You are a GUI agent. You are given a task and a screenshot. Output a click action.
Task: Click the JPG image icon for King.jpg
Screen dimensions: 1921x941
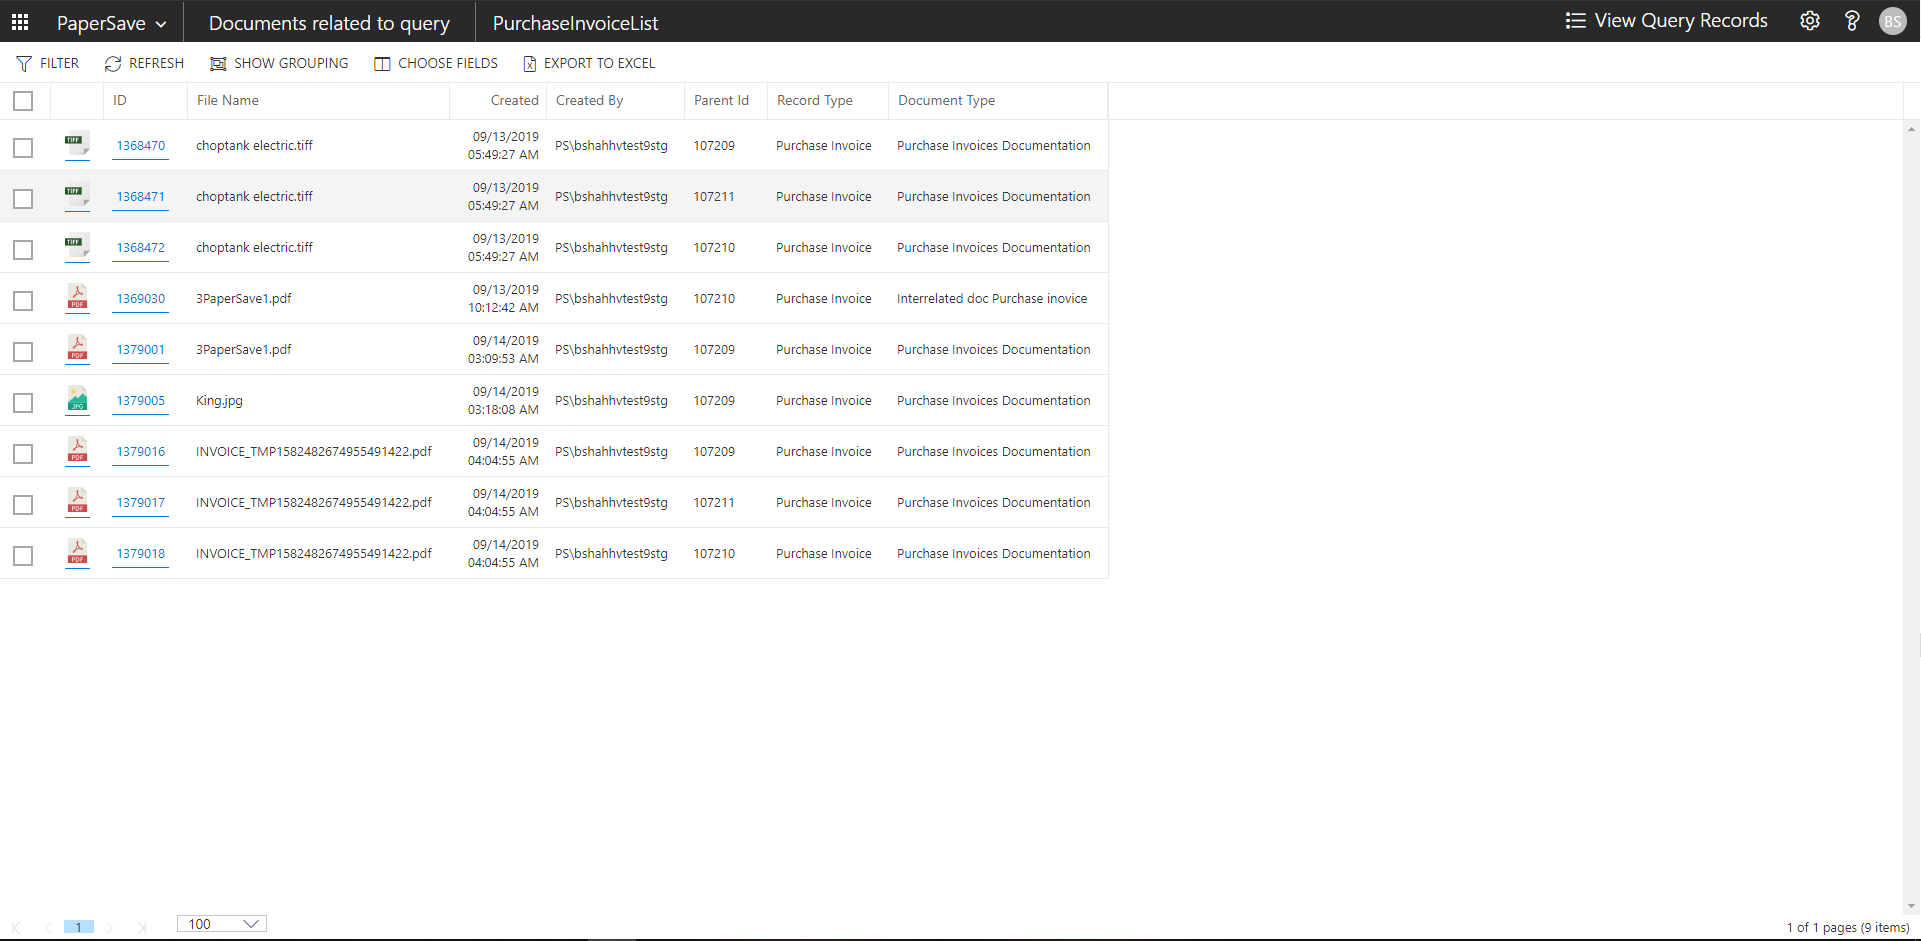(77, 399)
